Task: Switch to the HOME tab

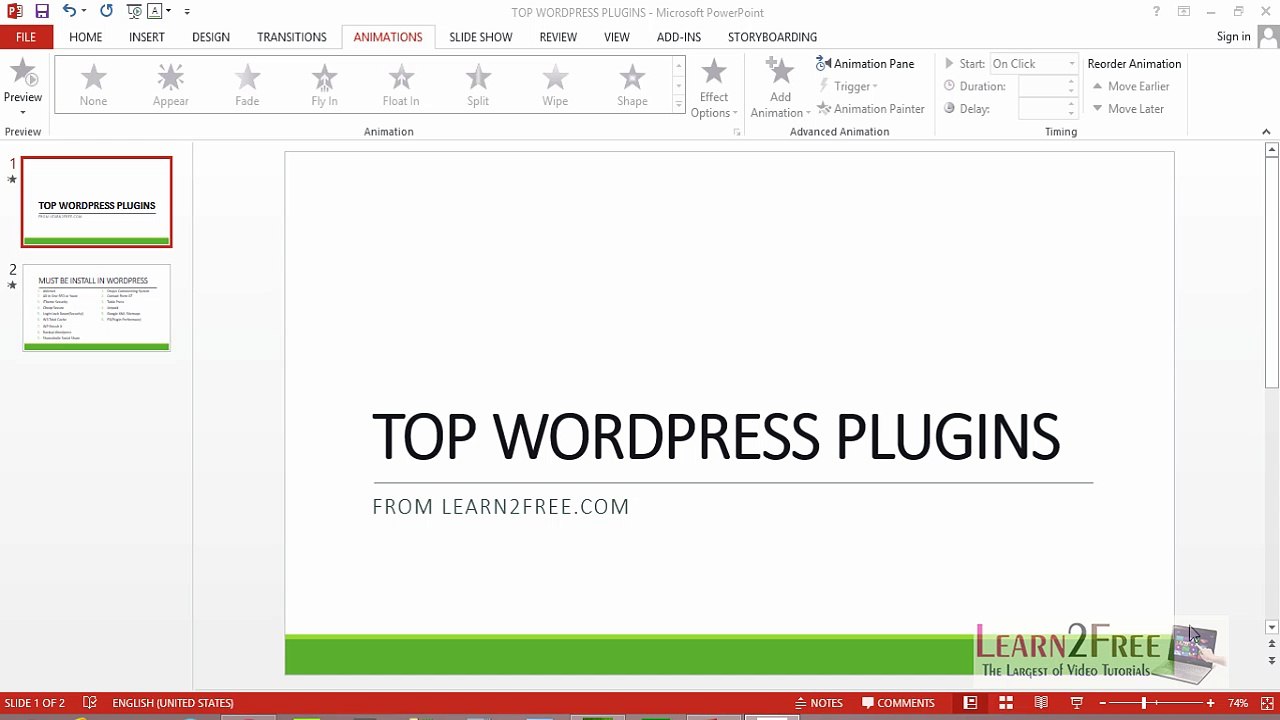Action: (86, 37)
